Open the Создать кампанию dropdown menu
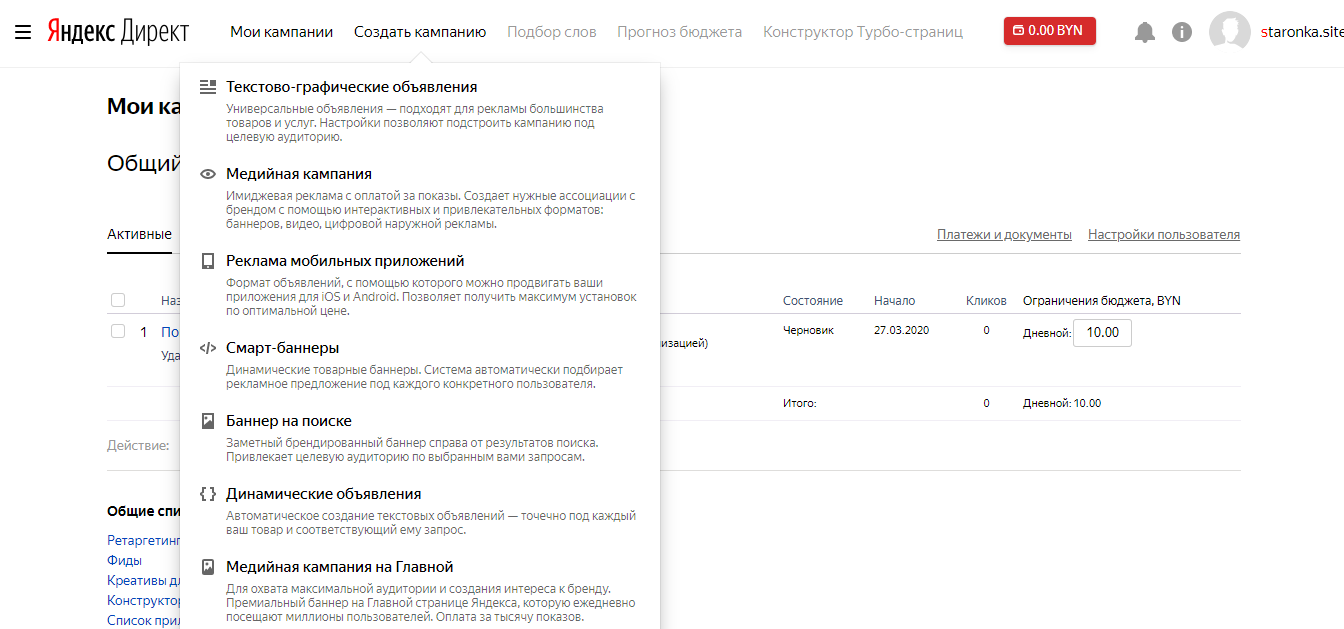The height and width of the screenshot is (629, 1344). [x=420, y=32]
